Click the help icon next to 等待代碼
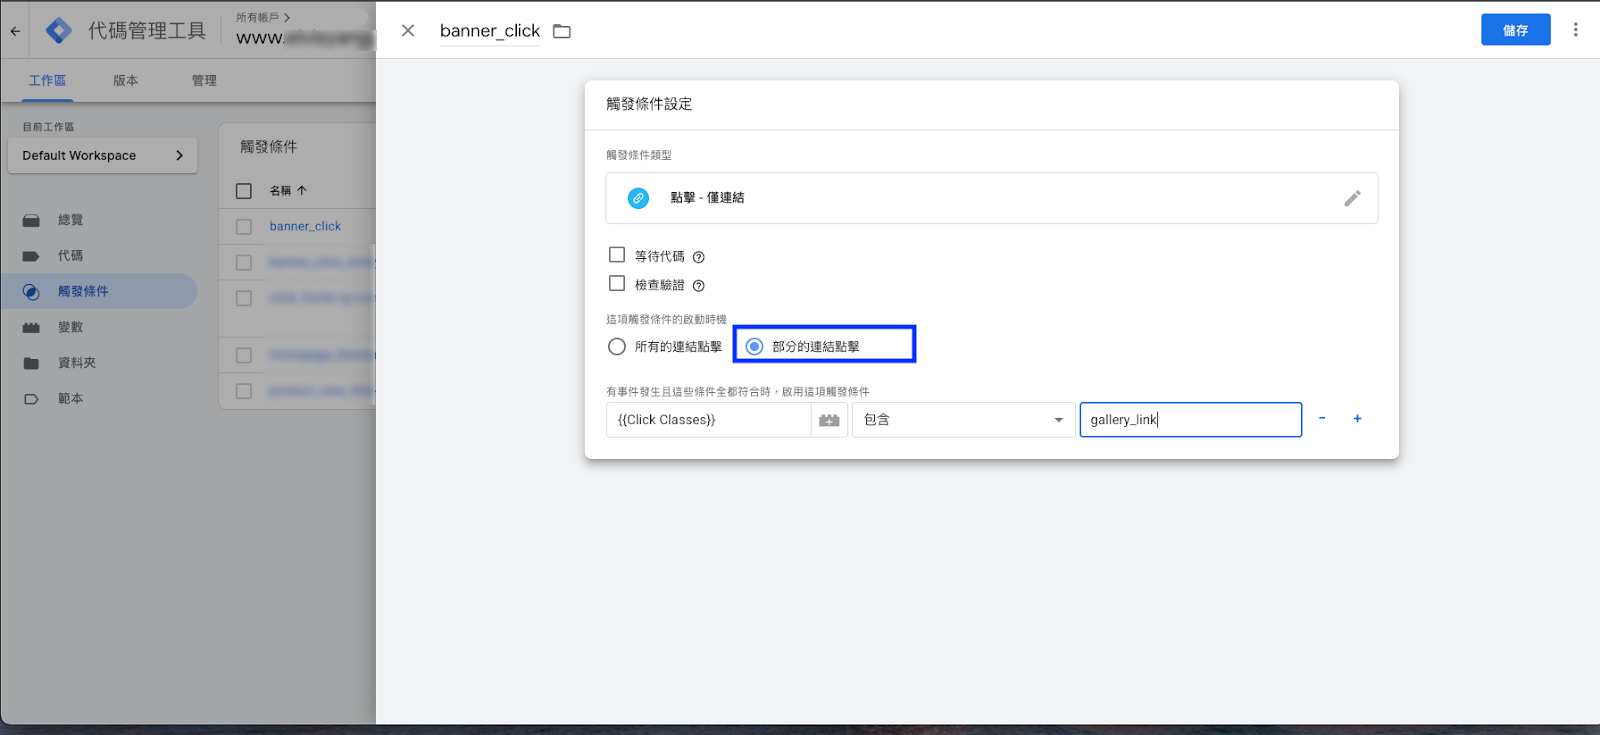This screenshot has height=735, width=1600. 699,257
